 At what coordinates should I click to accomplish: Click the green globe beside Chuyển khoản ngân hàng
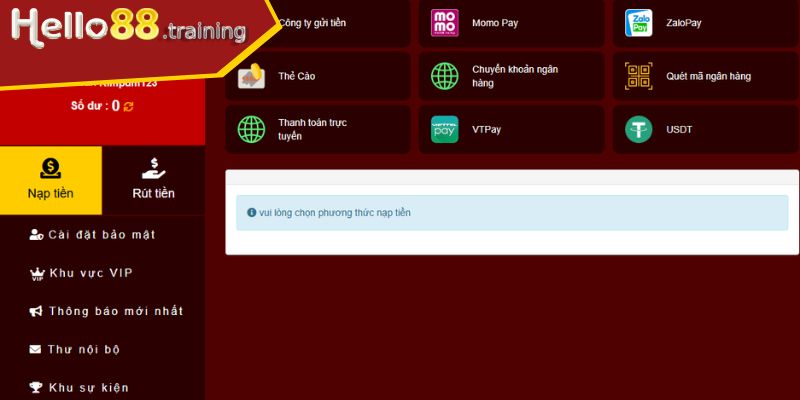[444, 76]
